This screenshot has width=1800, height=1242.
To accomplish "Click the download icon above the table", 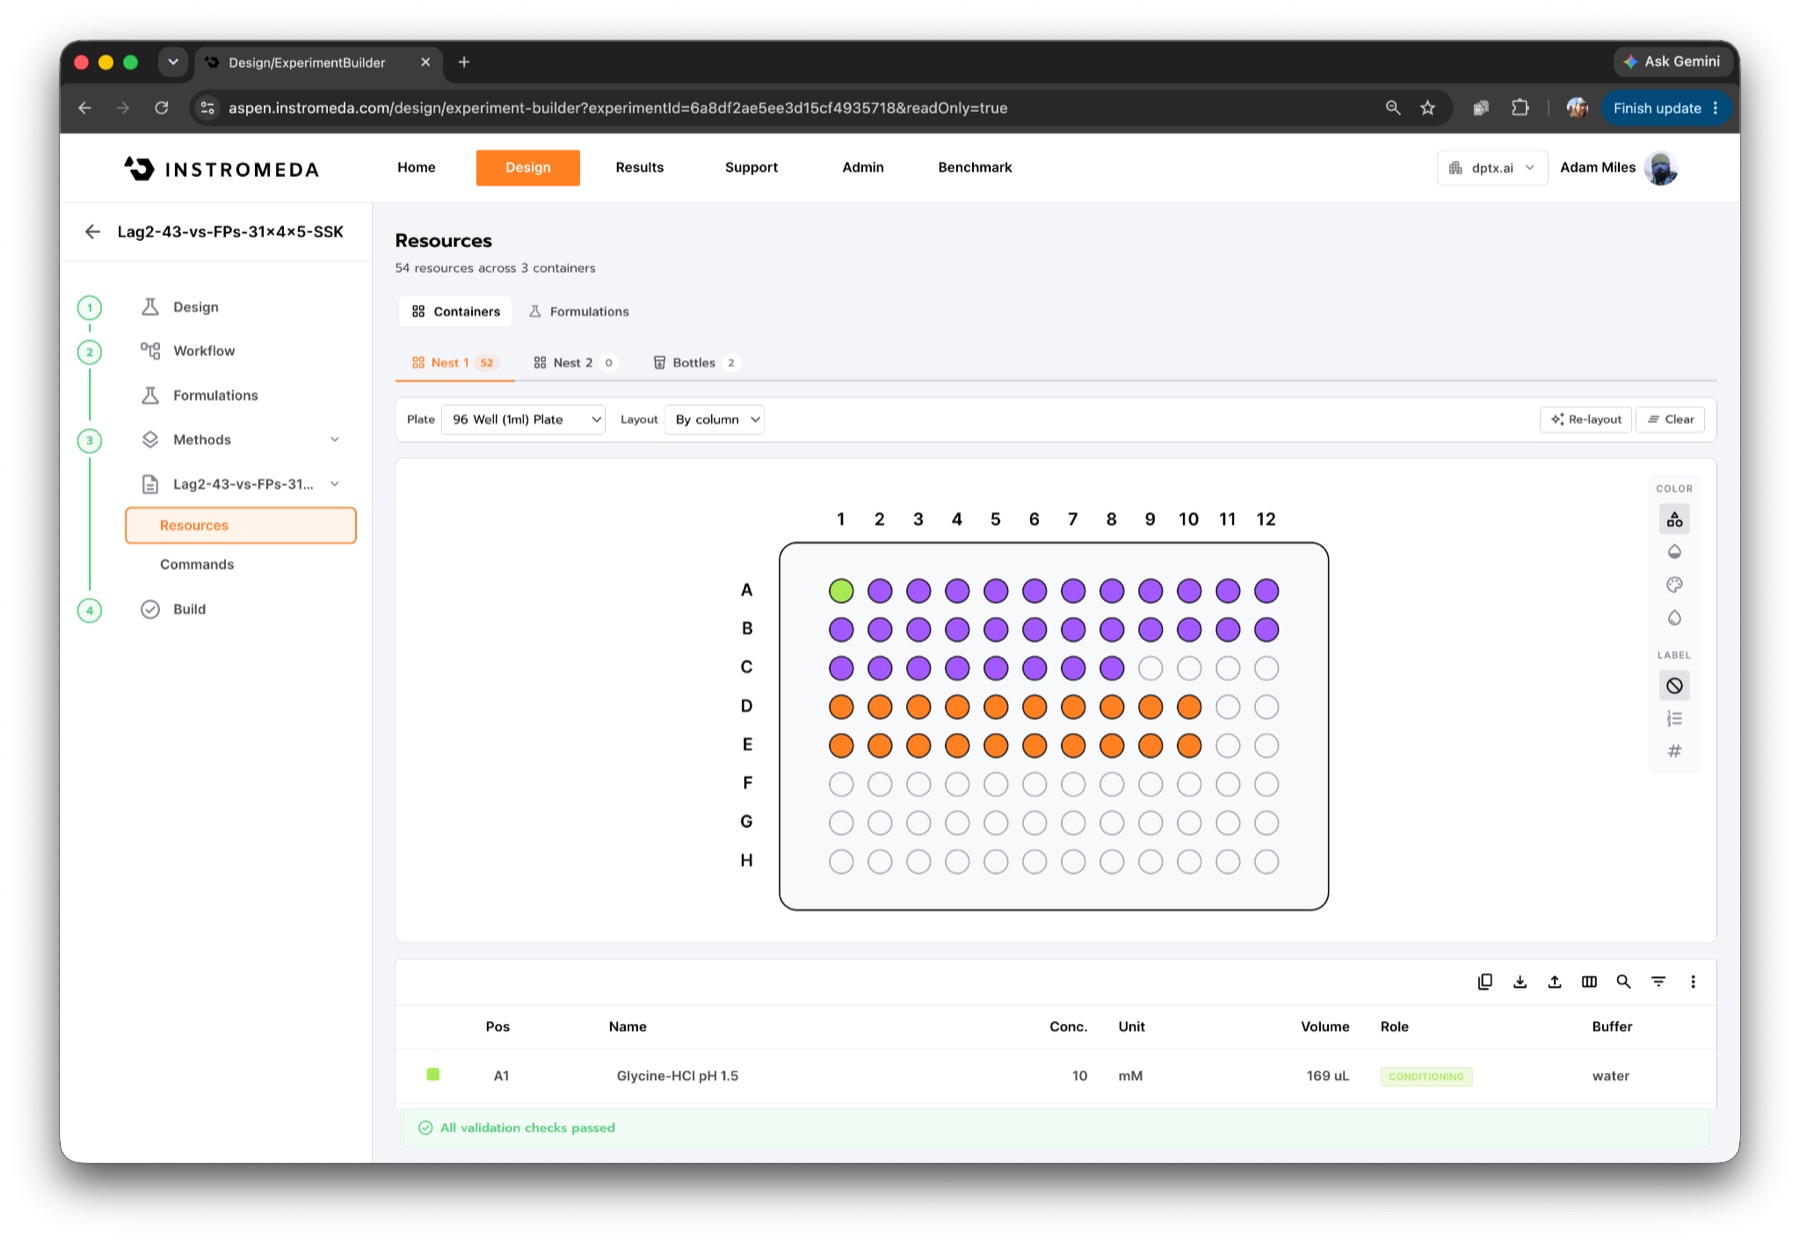I will (1520, 982).
